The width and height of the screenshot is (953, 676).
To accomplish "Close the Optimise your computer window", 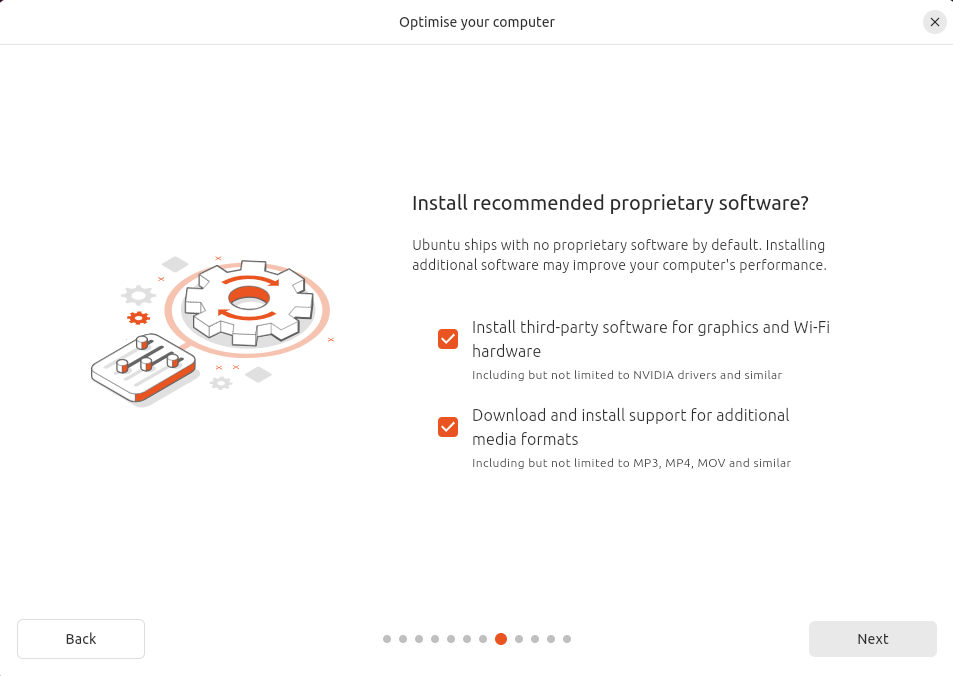I will click(934, 22).
